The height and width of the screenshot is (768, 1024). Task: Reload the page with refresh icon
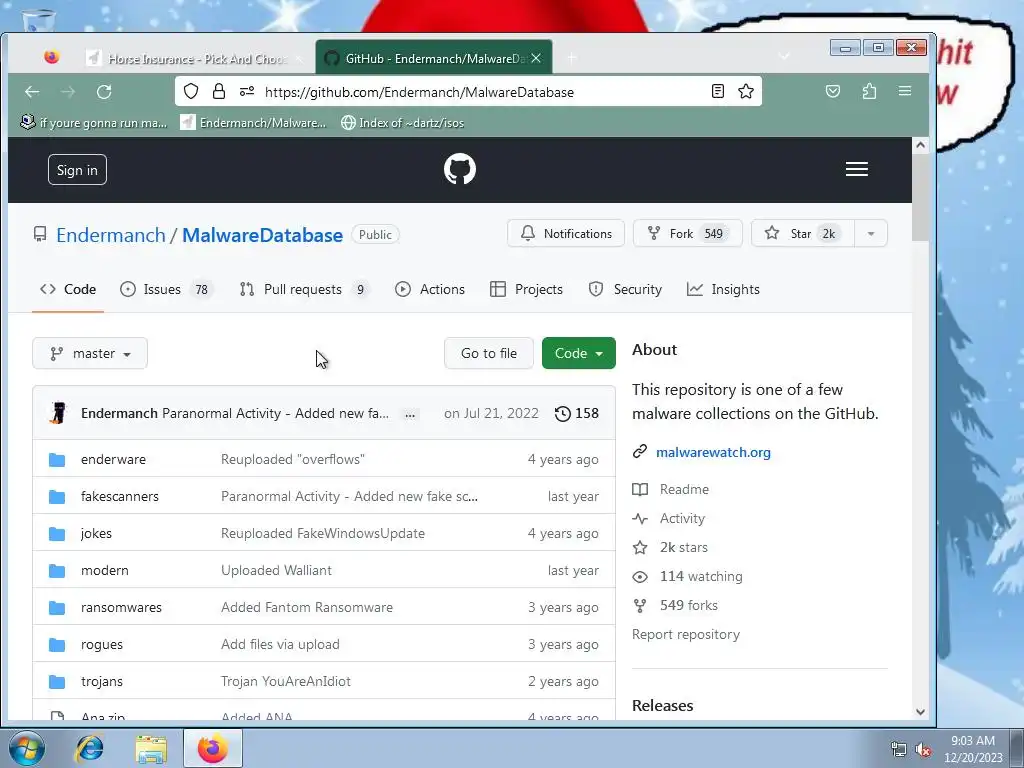coord(104,92)
